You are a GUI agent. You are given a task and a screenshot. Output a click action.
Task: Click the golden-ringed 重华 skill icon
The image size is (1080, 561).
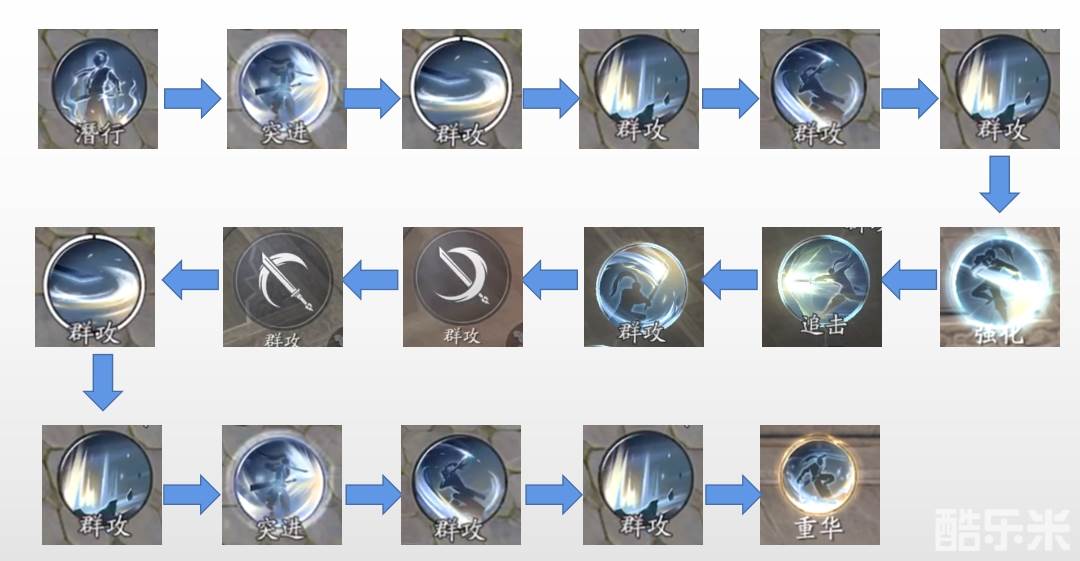[820, 484]
